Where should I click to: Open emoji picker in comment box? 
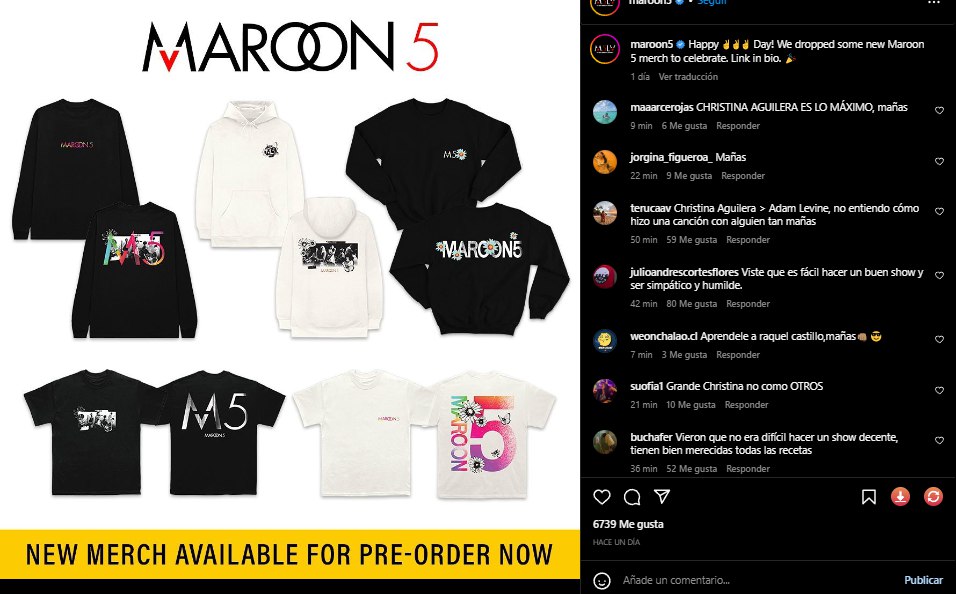(x=602, y=581)
